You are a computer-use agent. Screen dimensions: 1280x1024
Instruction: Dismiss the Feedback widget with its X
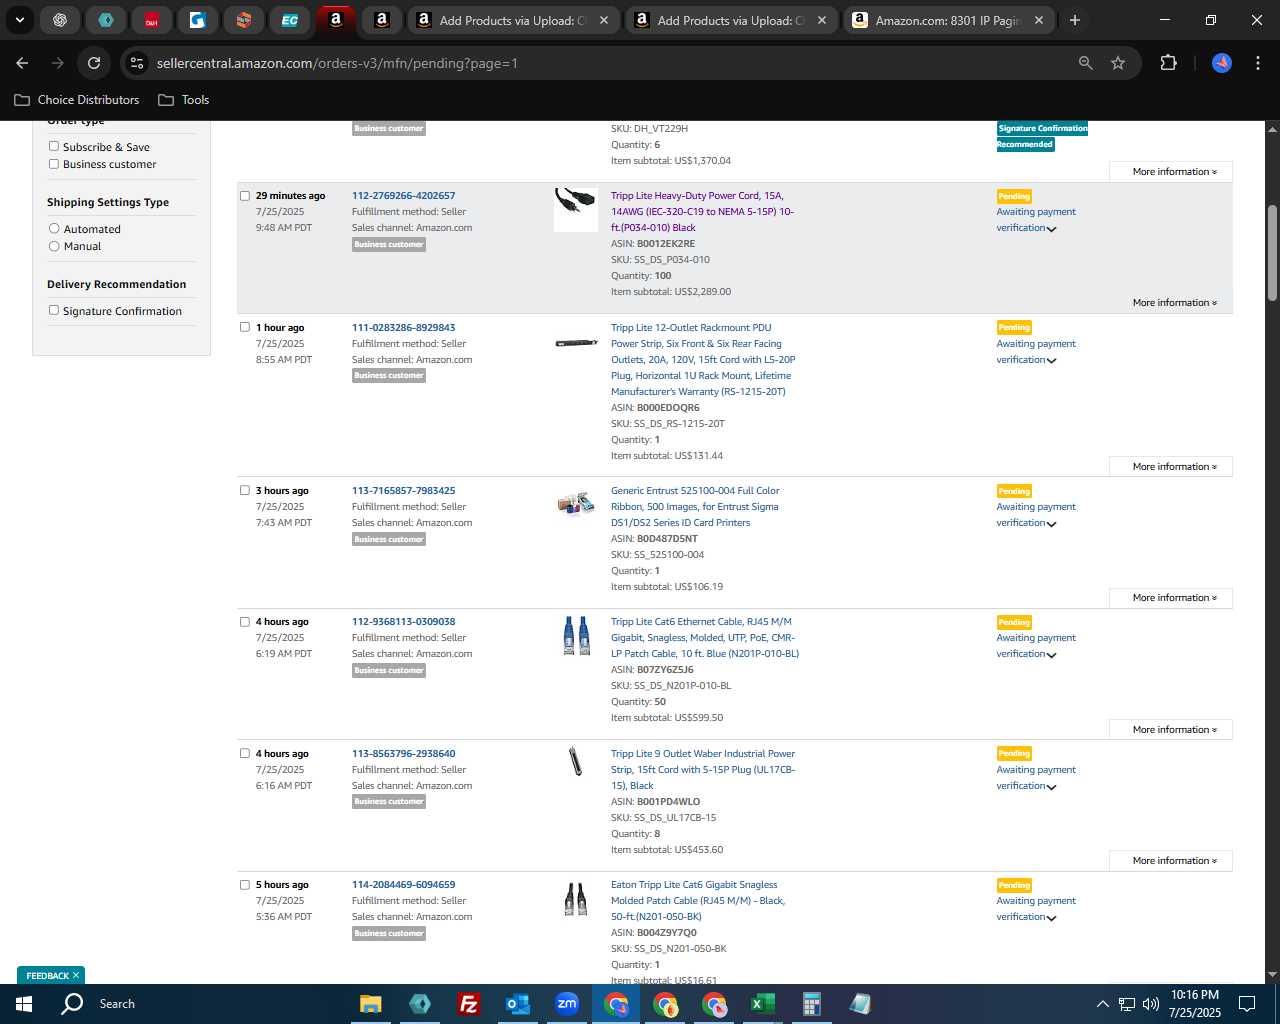[x=75, y=976]
